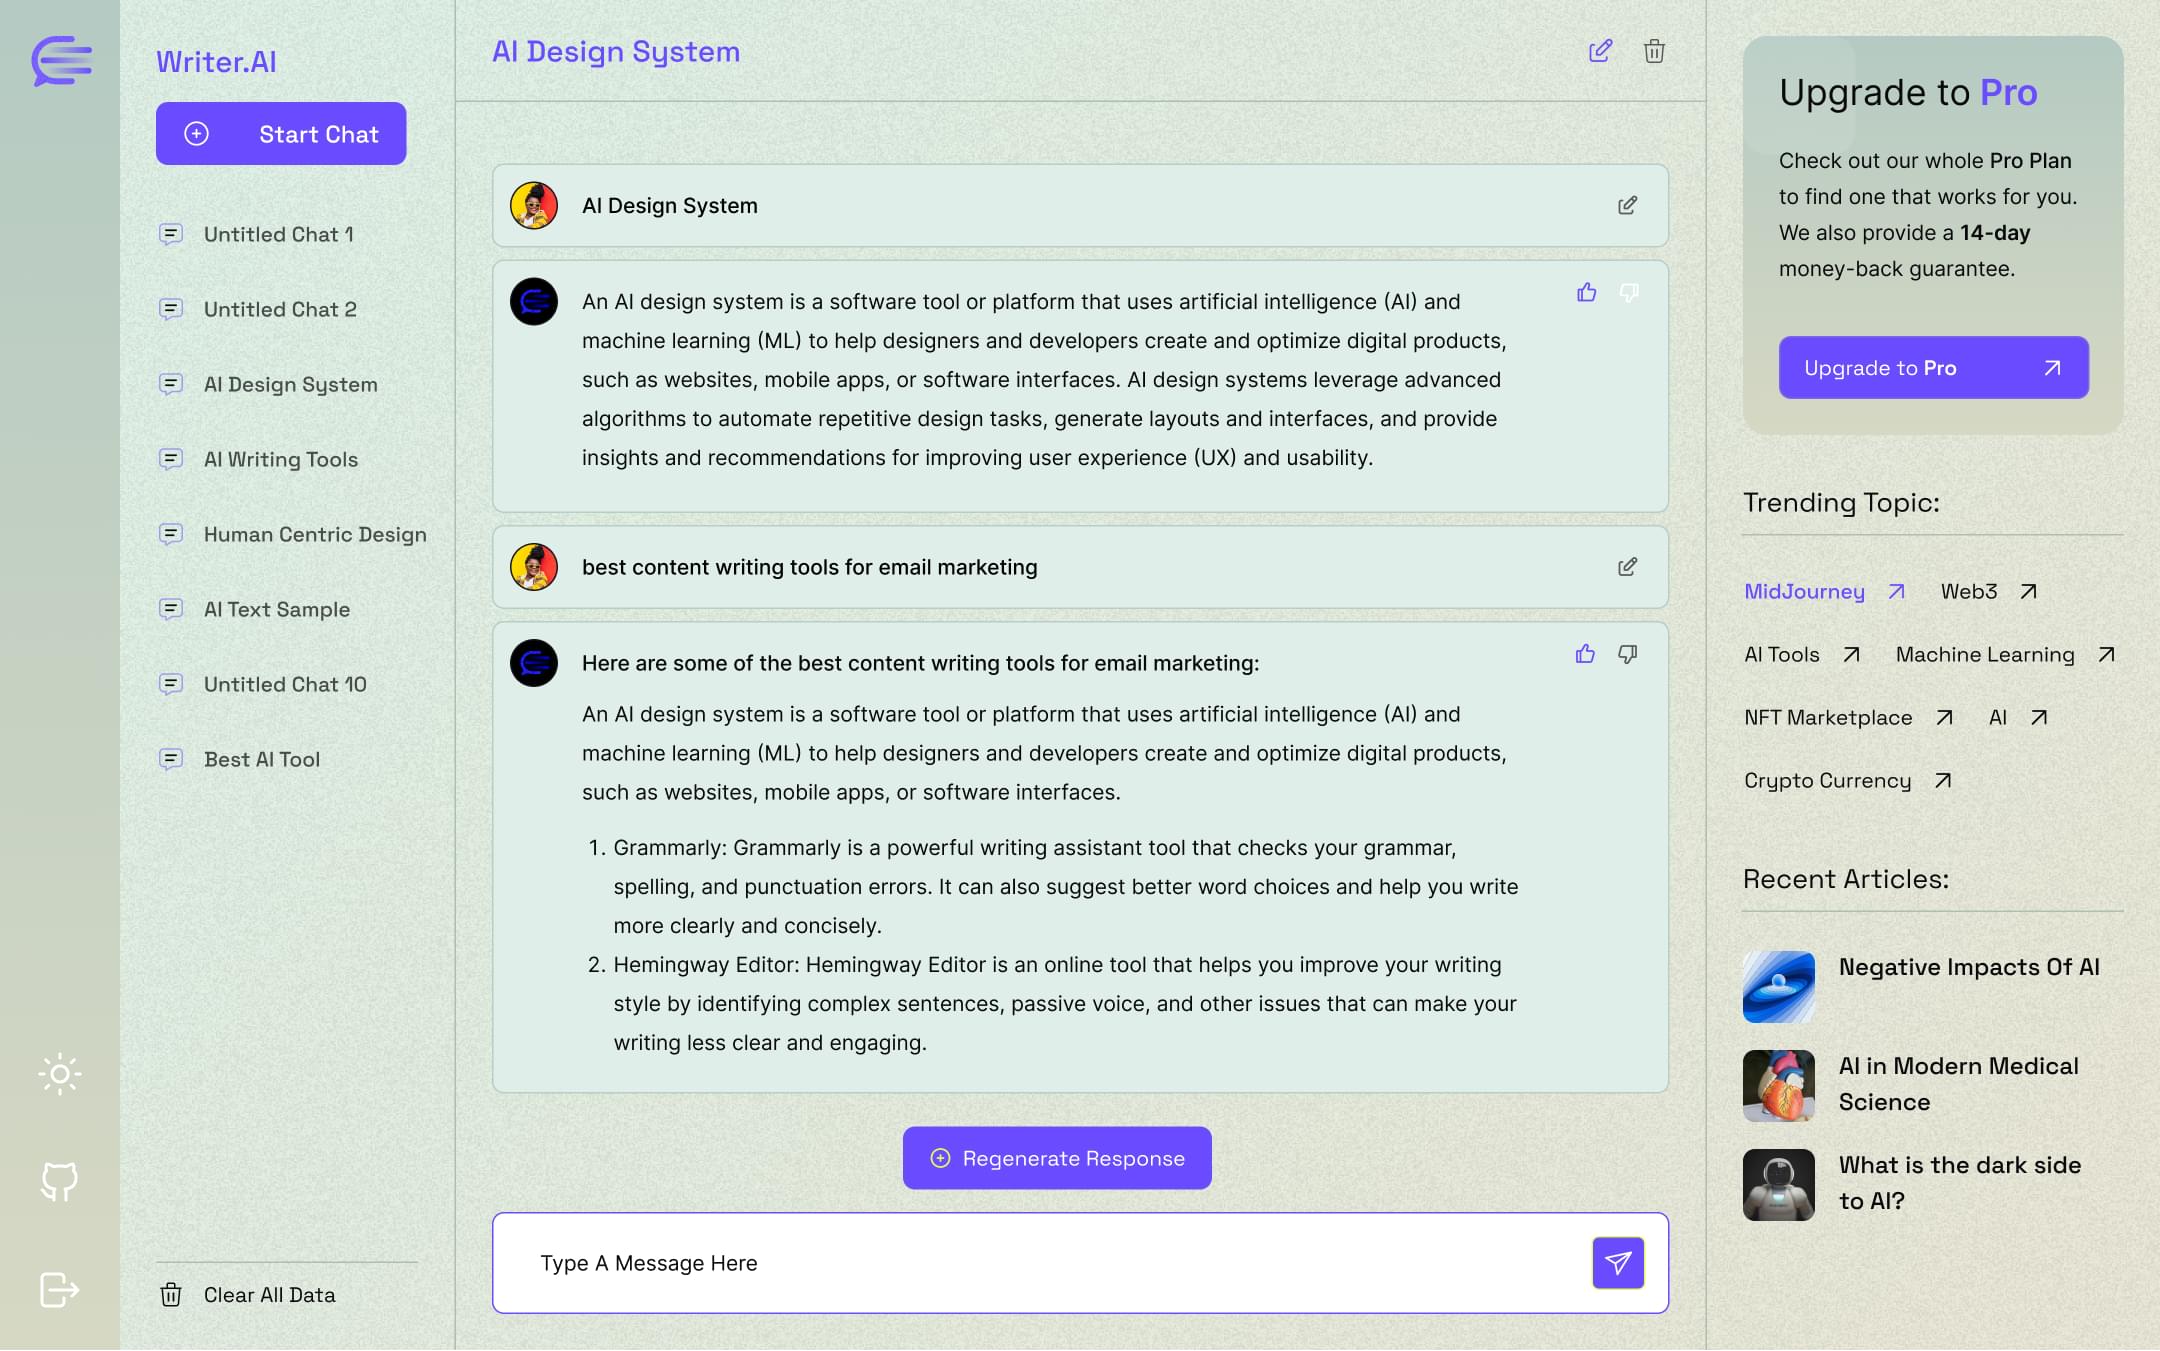Viewport: 2160px width, 1351px height.
Task: Send message using the paper plane icon
Action: tap(1617, 1263)
